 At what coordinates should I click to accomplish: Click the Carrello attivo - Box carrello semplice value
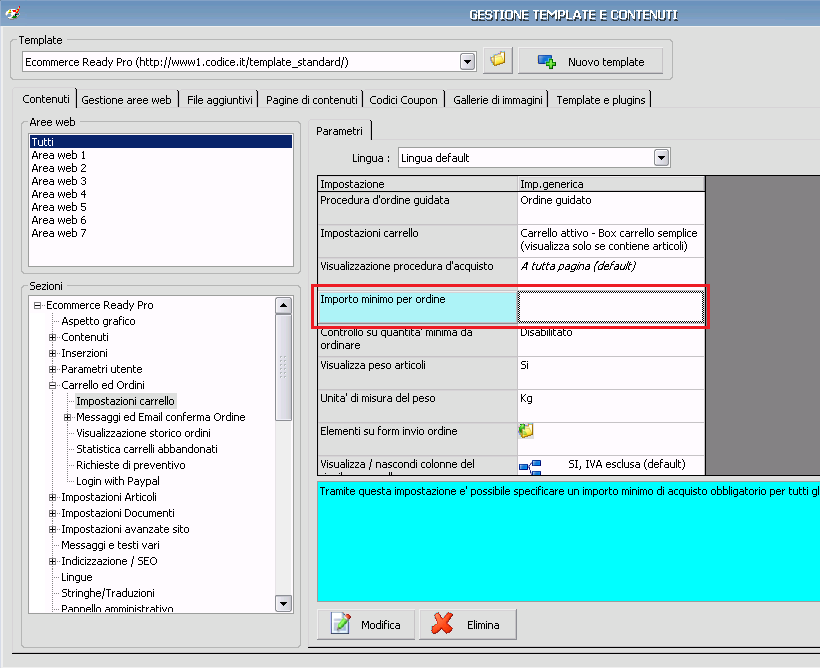[611, 240]
